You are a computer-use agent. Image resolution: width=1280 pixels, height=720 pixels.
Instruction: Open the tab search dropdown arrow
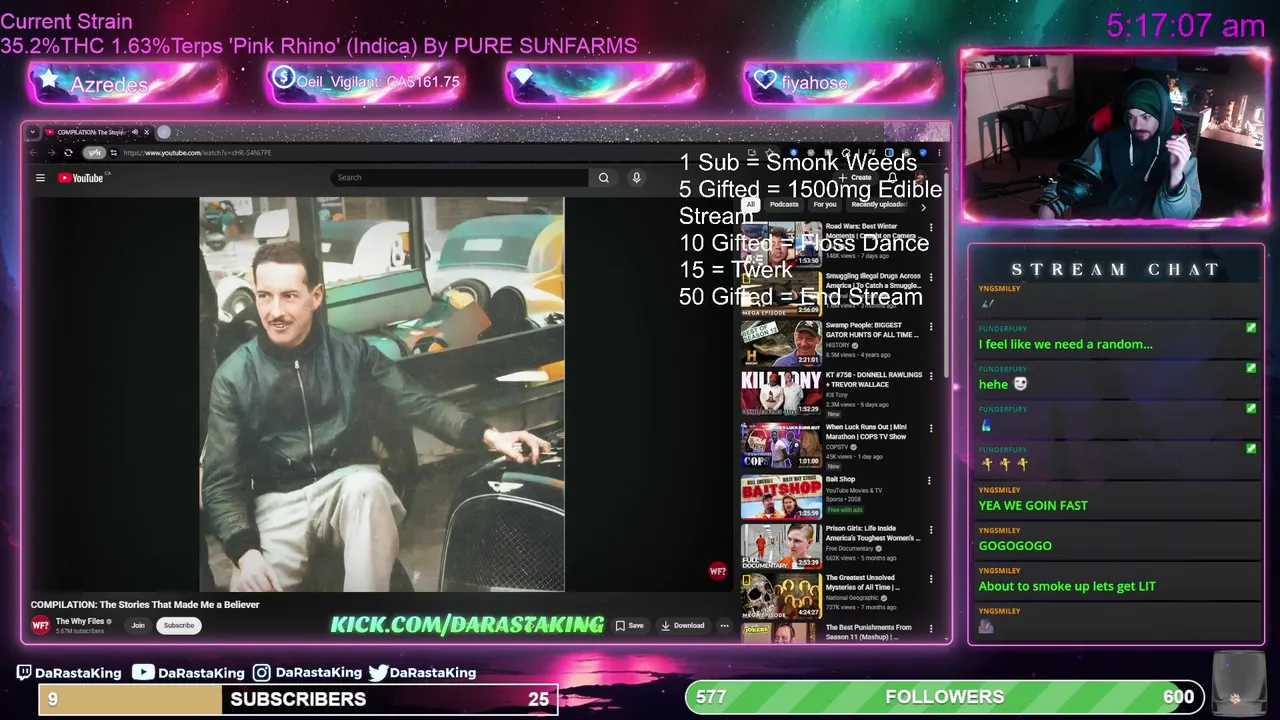click(x=33, y=132)
